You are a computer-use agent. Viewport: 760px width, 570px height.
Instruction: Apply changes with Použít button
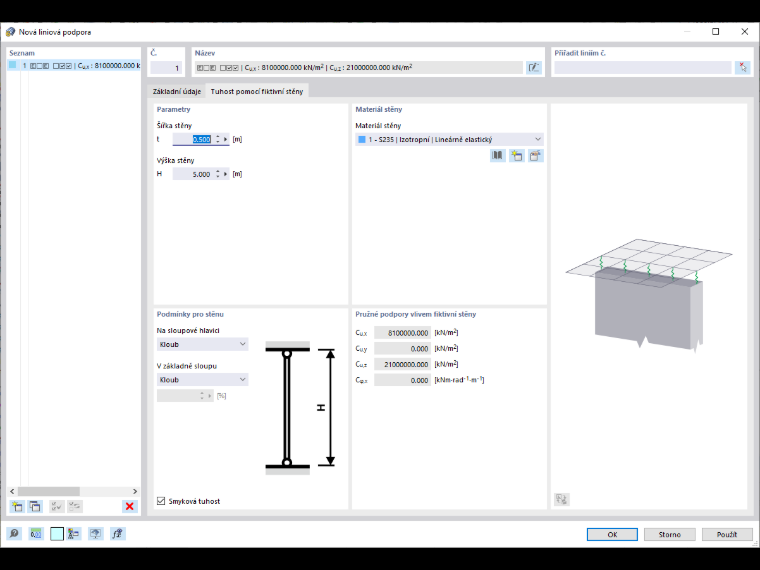point(727,534)
